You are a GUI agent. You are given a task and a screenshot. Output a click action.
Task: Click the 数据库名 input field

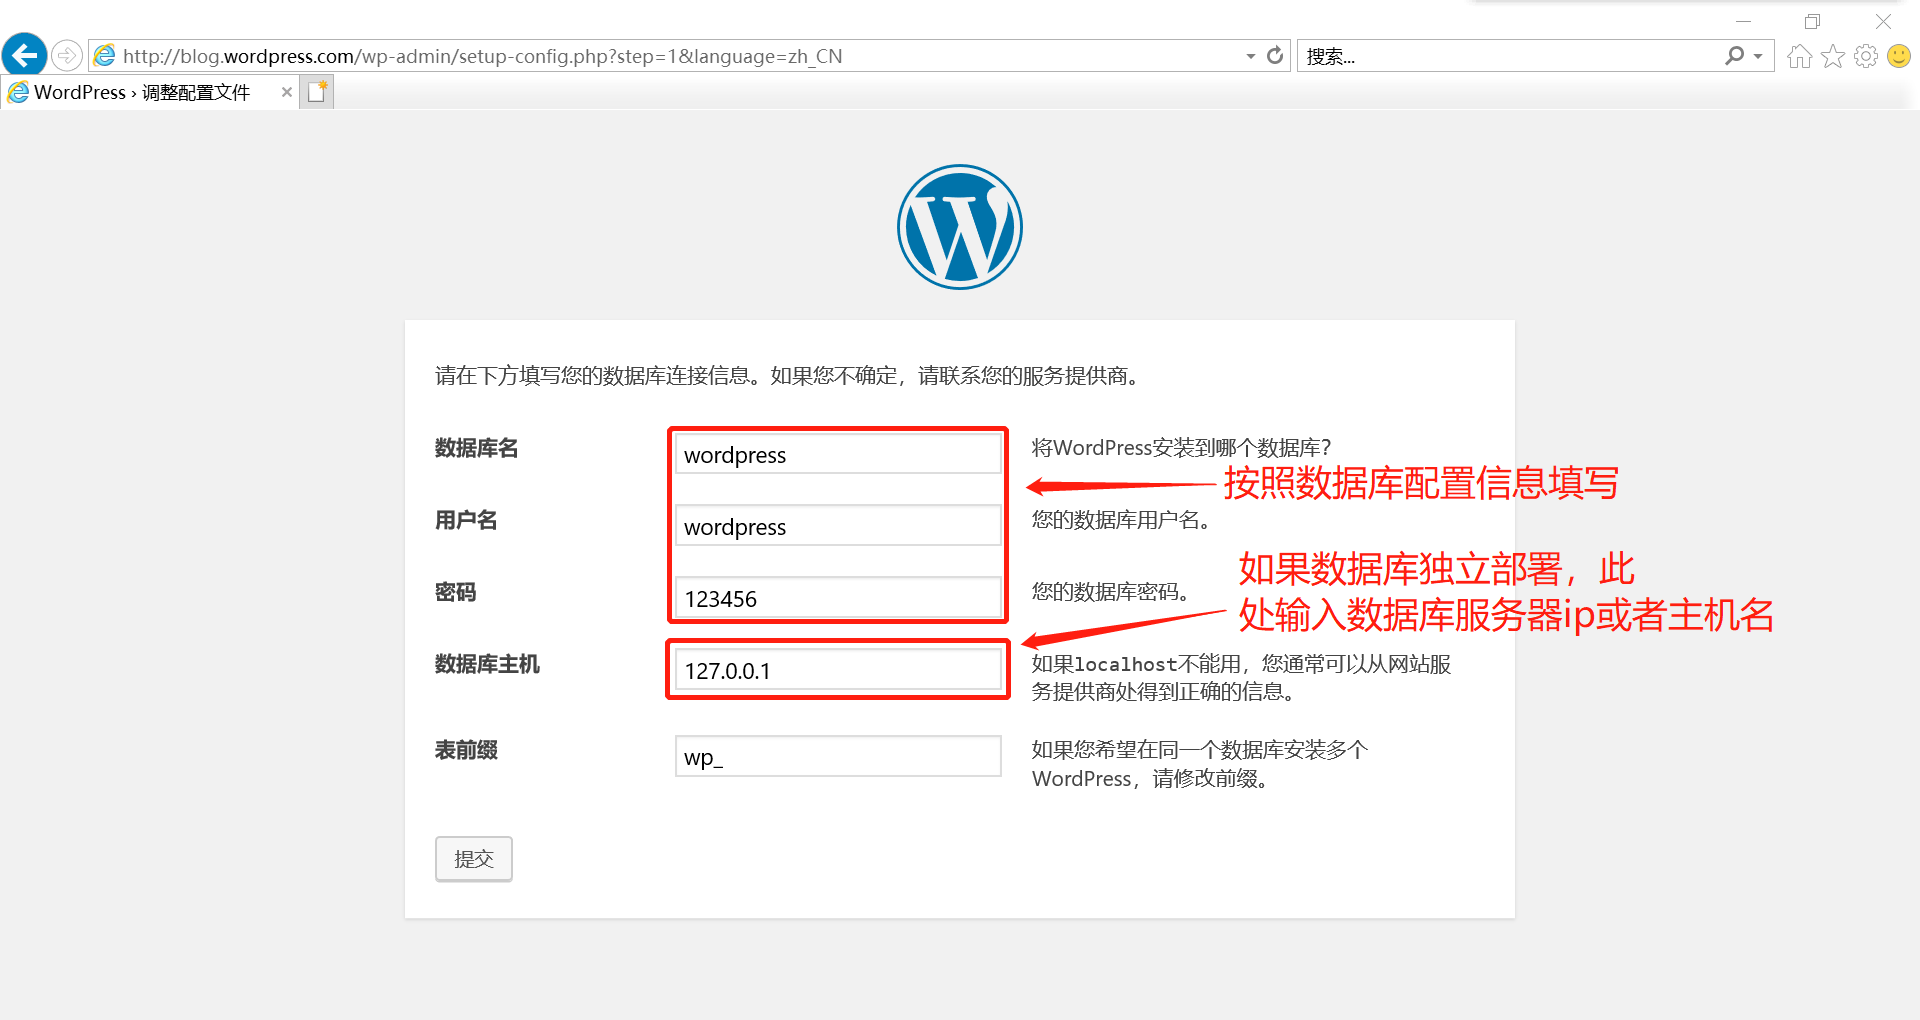pos(838,455)
